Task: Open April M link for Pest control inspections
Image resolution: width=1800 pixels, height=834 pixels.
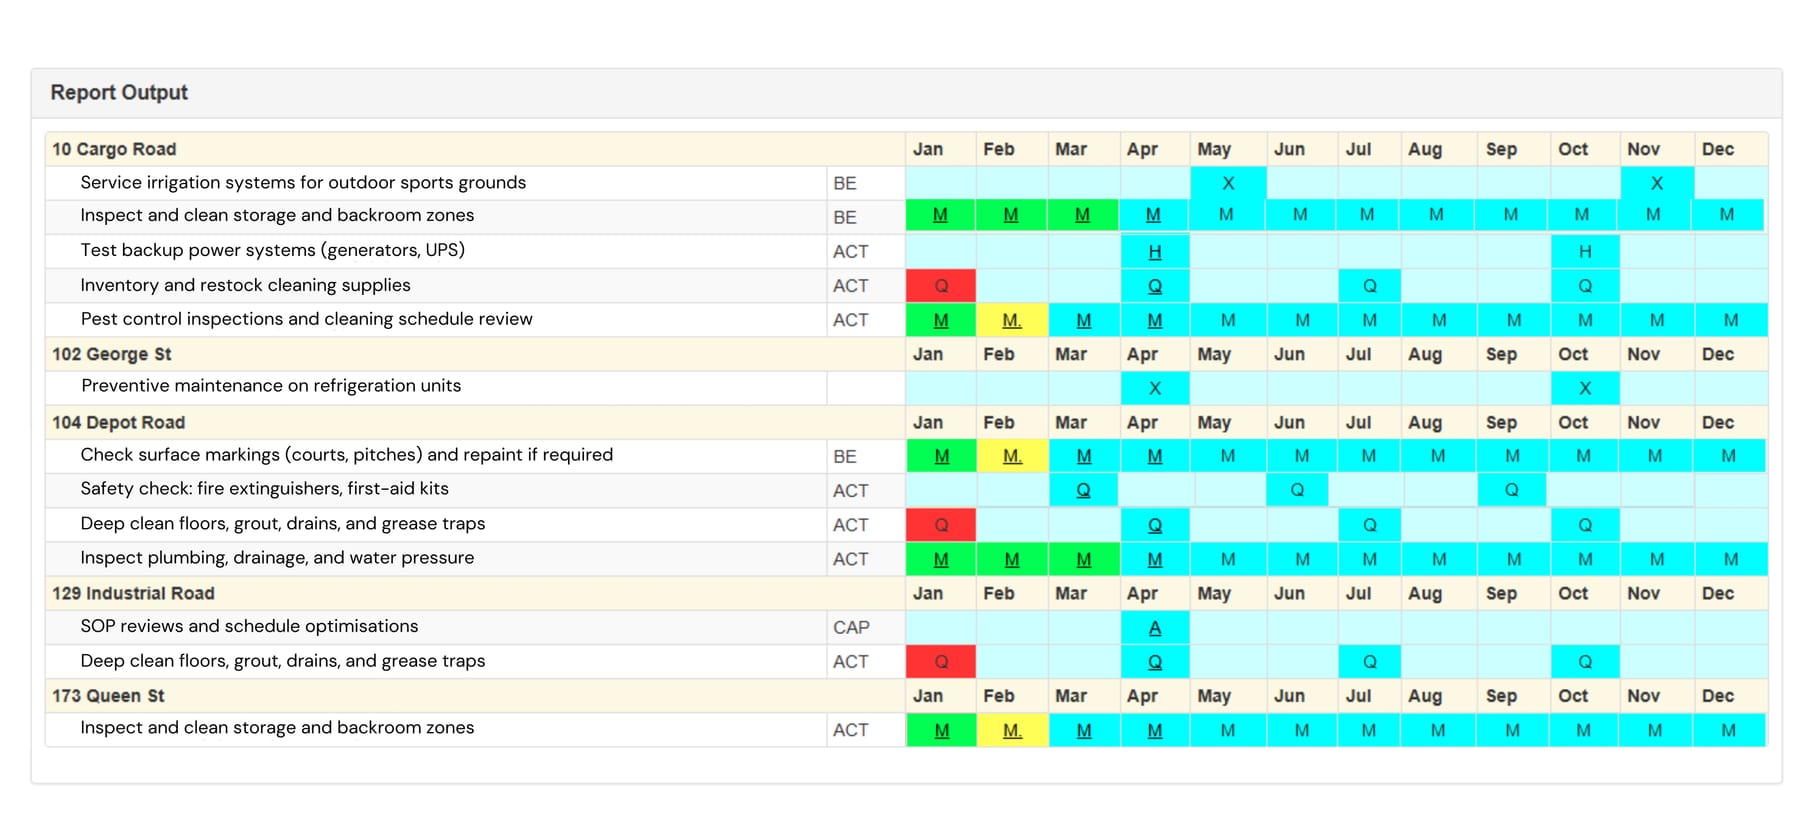Action: [x=1155, y=320]
